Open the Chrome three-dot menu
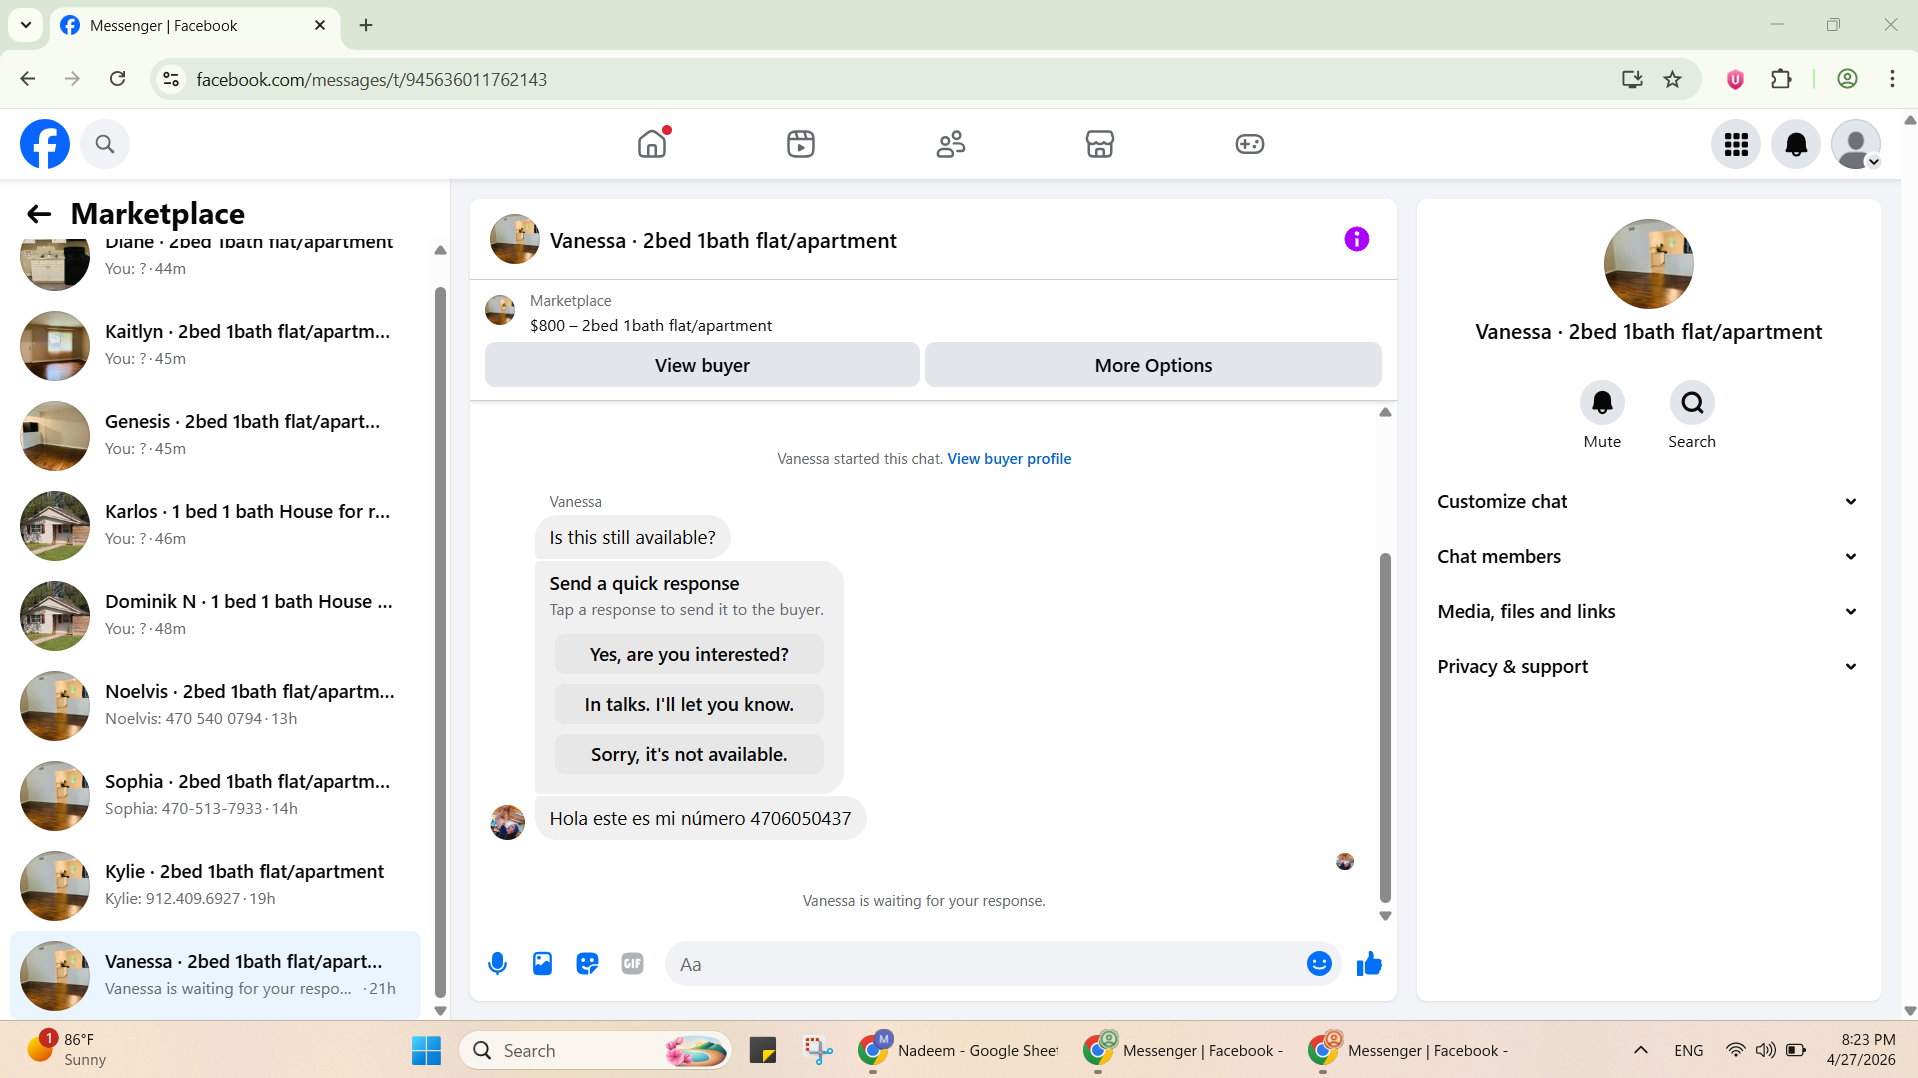Screen dimensions: 1918x1078 pos(1892,79)
